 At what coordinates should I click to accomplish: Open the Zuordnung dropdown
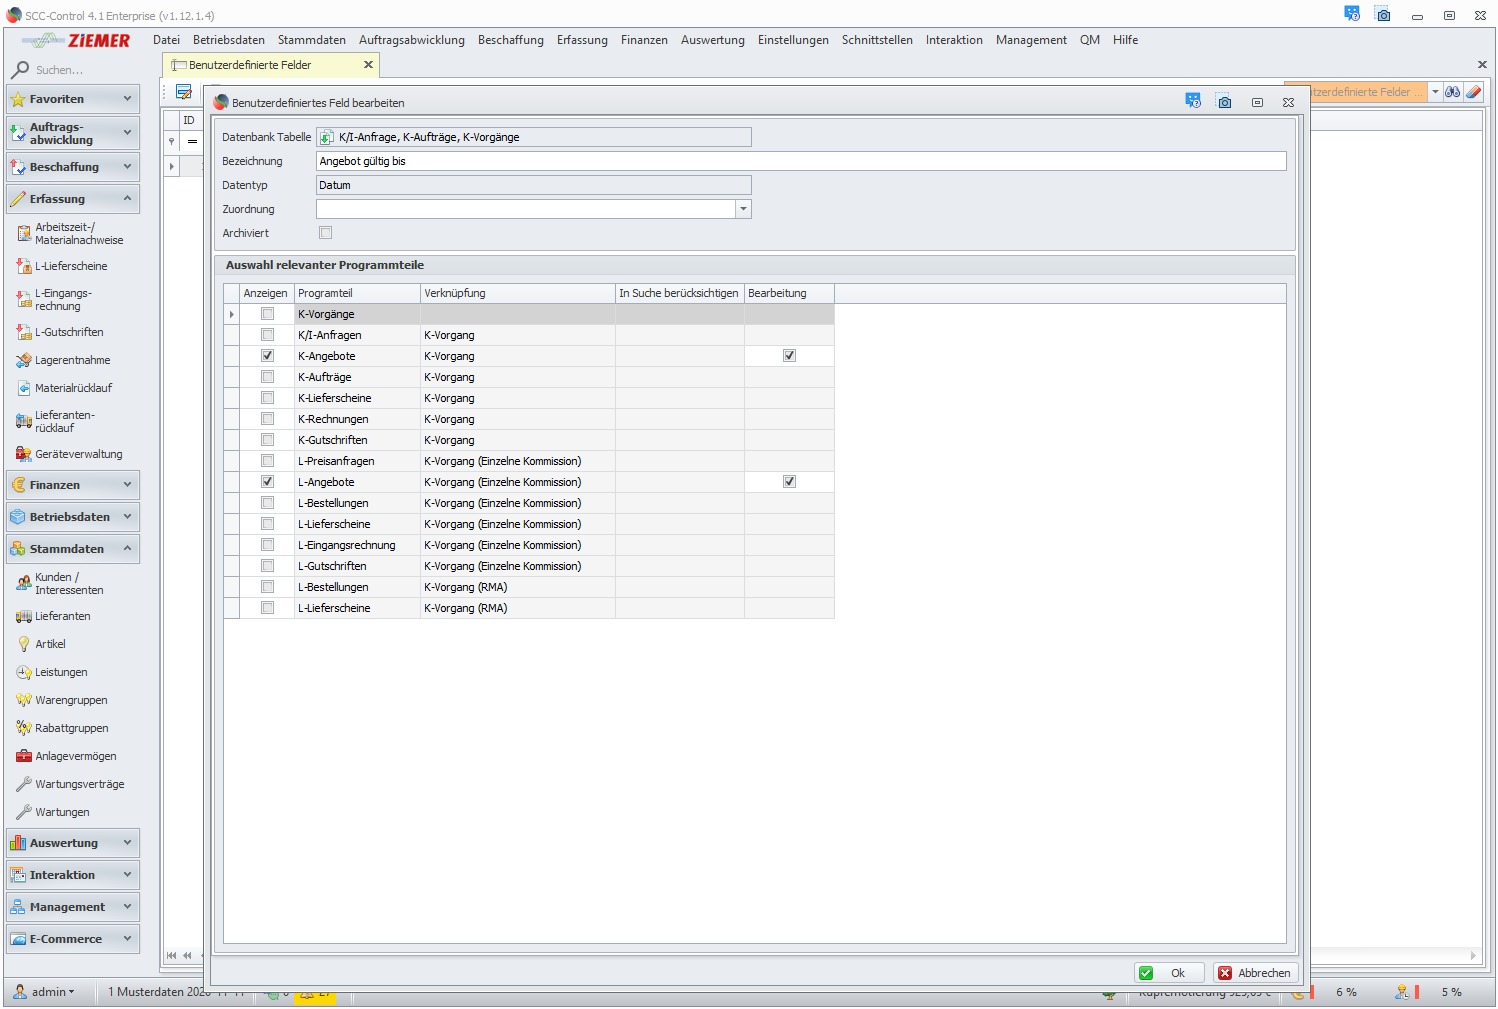[x=743, y=209]
